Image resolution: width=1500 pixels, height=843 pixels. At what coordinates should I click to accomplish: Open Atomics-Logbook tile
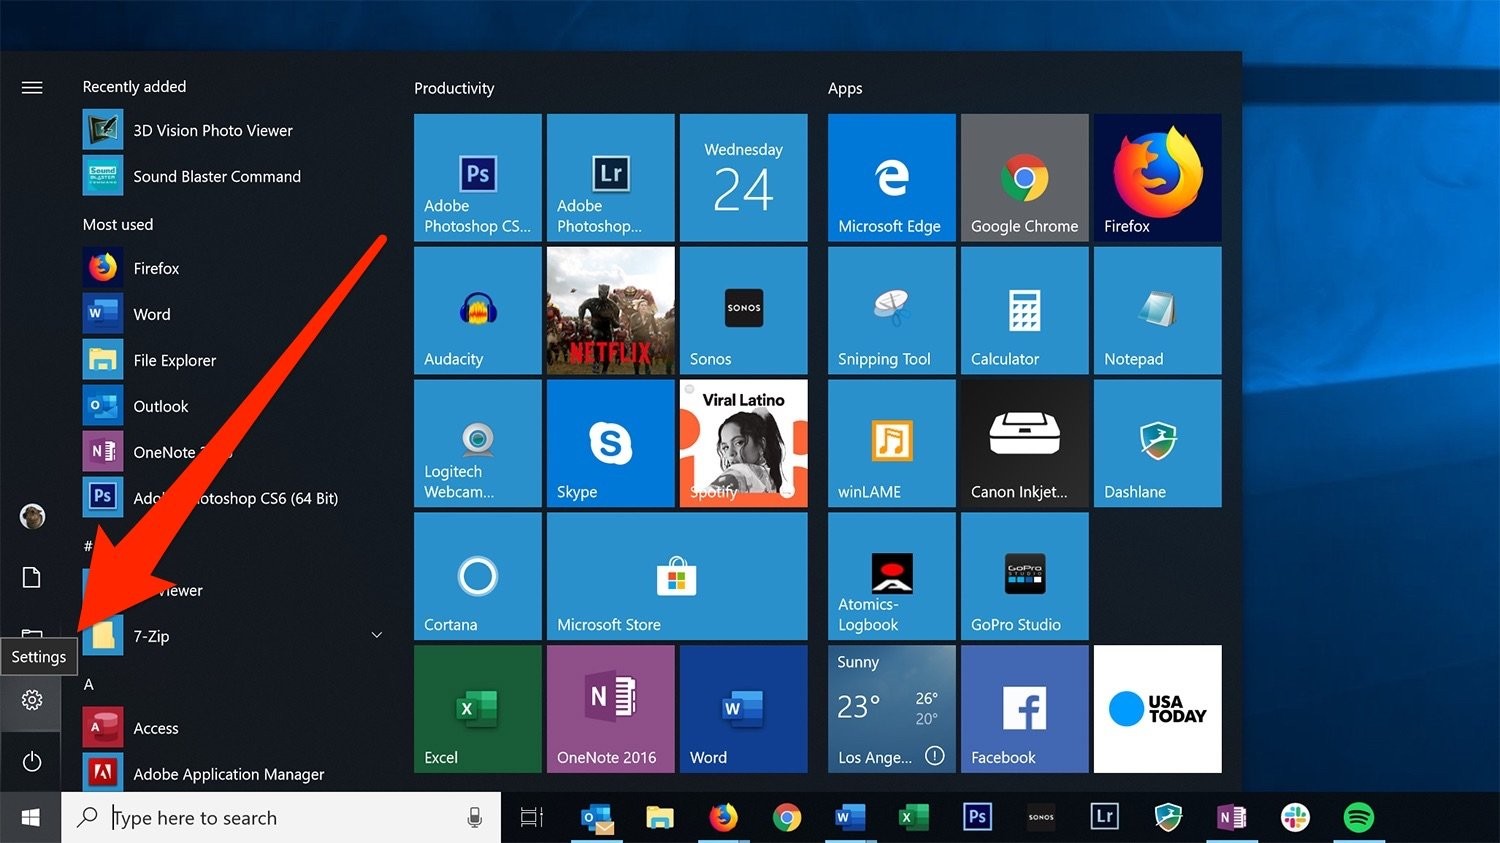coord(892,576)
